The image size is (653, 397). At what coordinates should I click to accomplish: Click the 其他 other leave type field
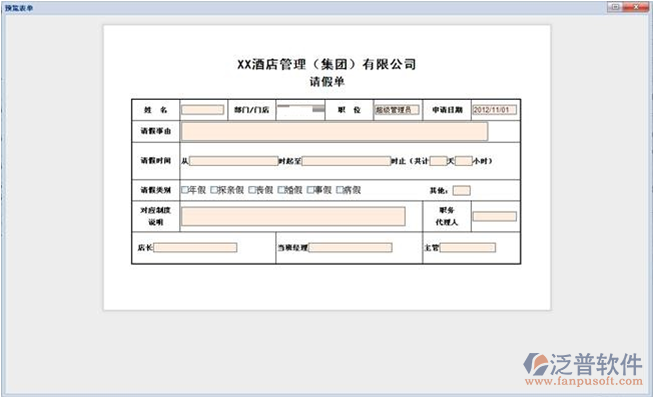pos(461,190)
